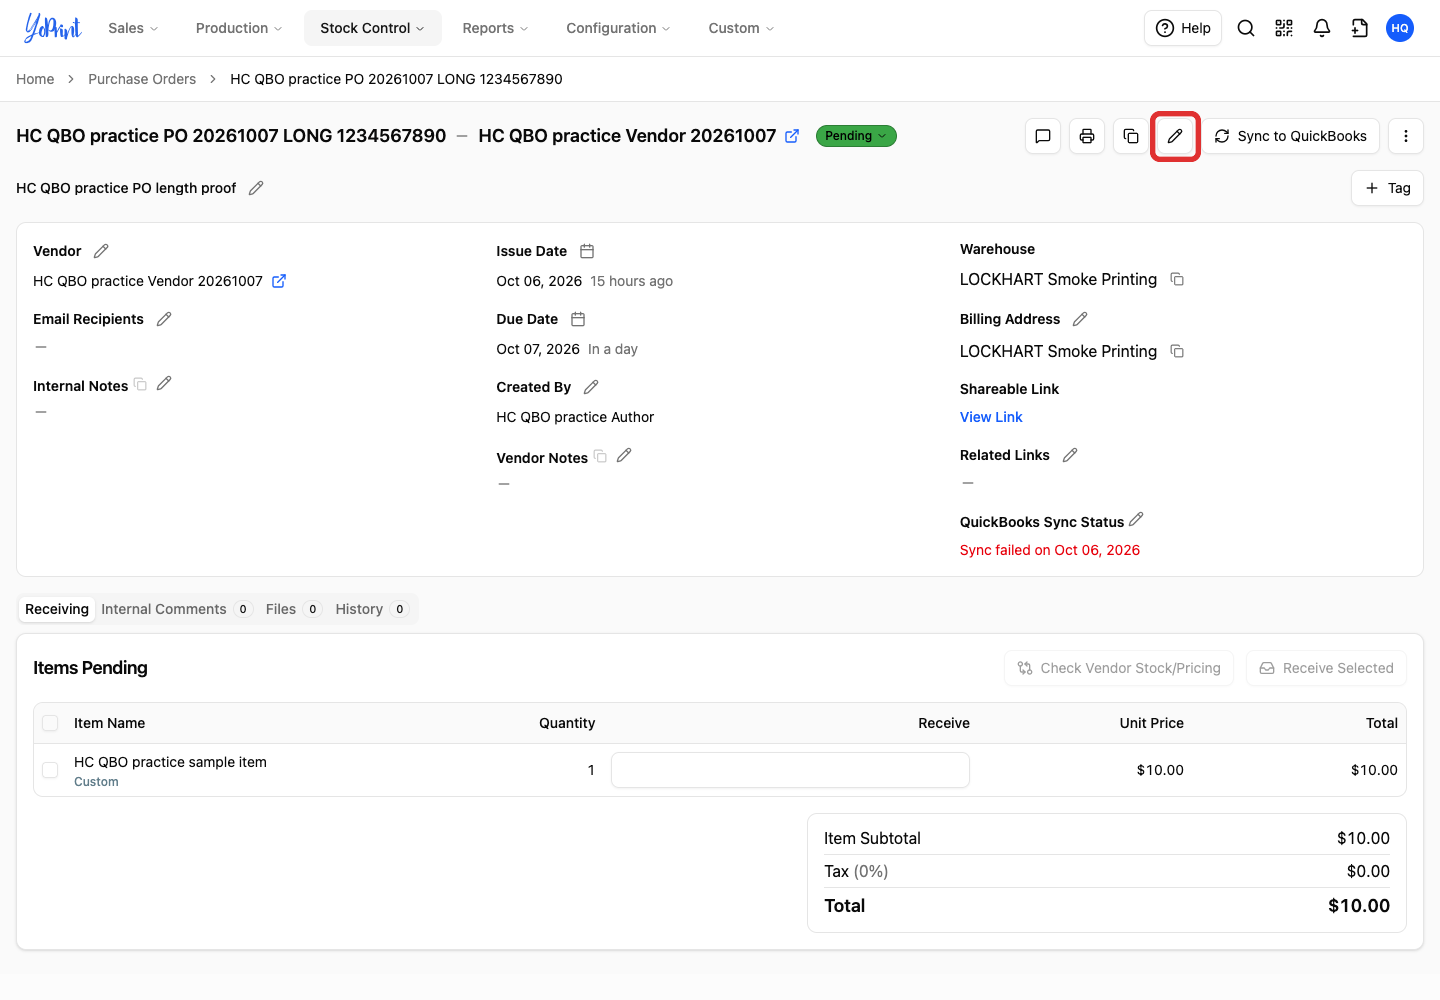Click the Receive quantity input field
The image size is (1440, 1000).
click(x=790, y=770)
